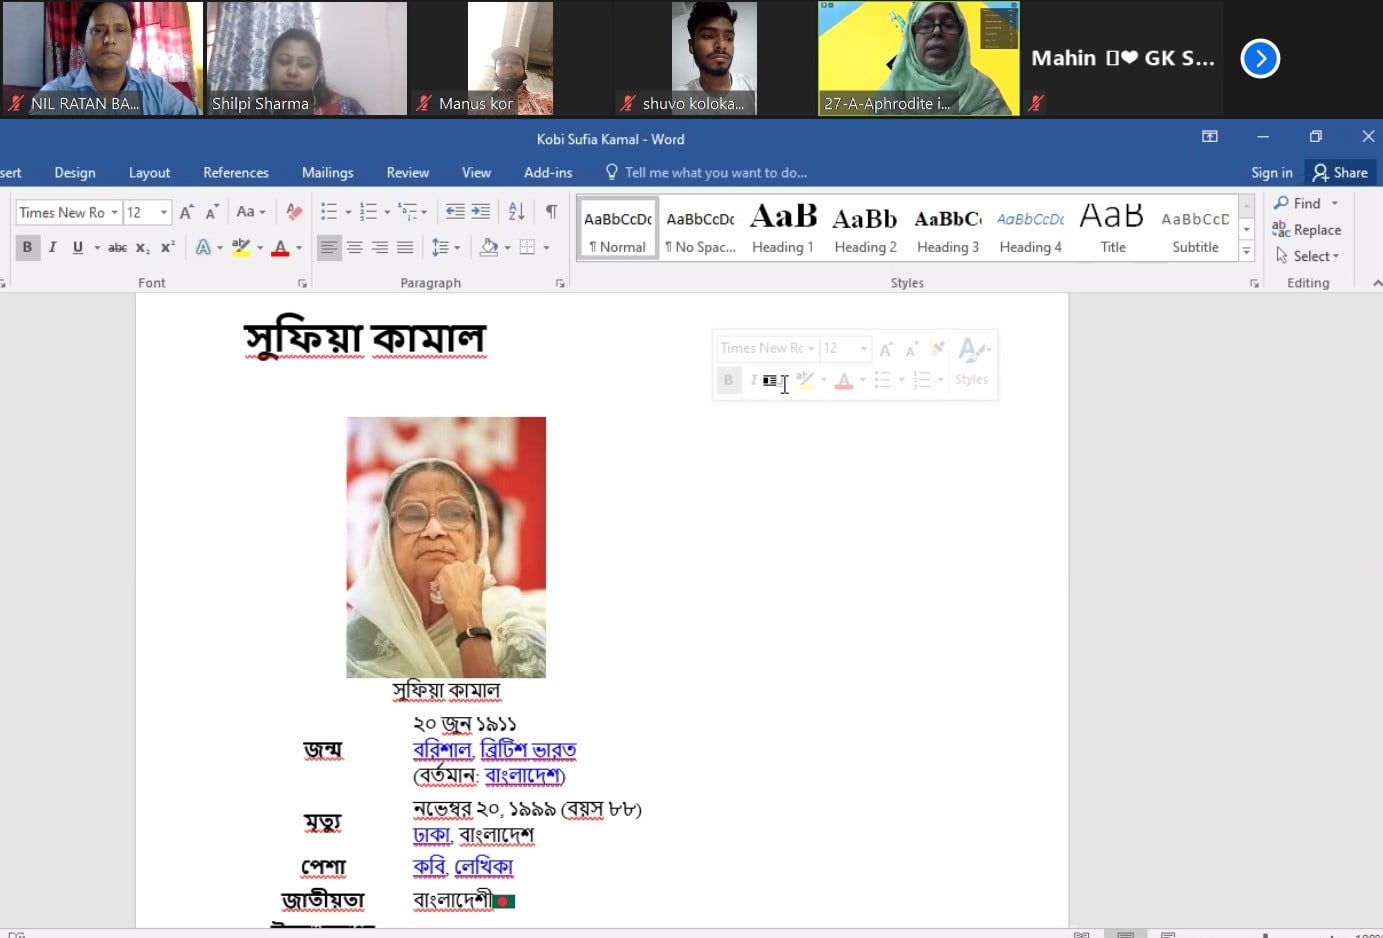Apply yellow text highlight color in ribbon

[240, 247]
